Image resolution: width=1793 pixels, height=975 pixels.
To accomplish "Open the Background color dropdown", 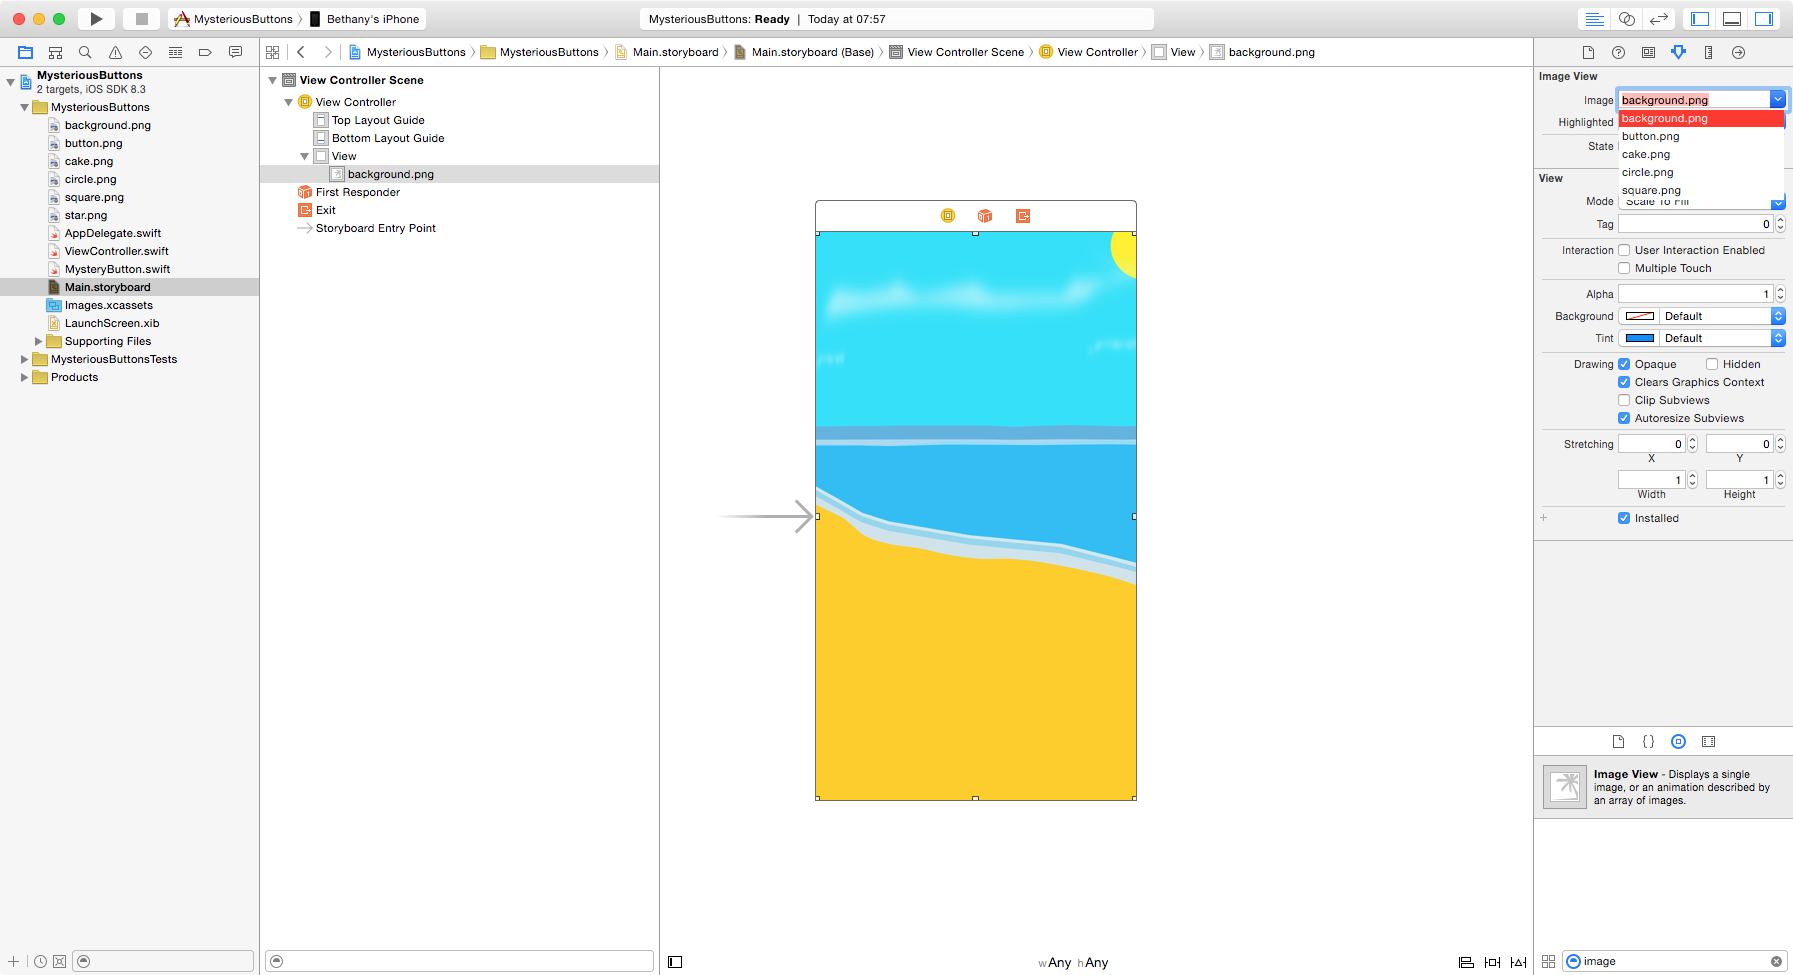I will point(1777,316).
